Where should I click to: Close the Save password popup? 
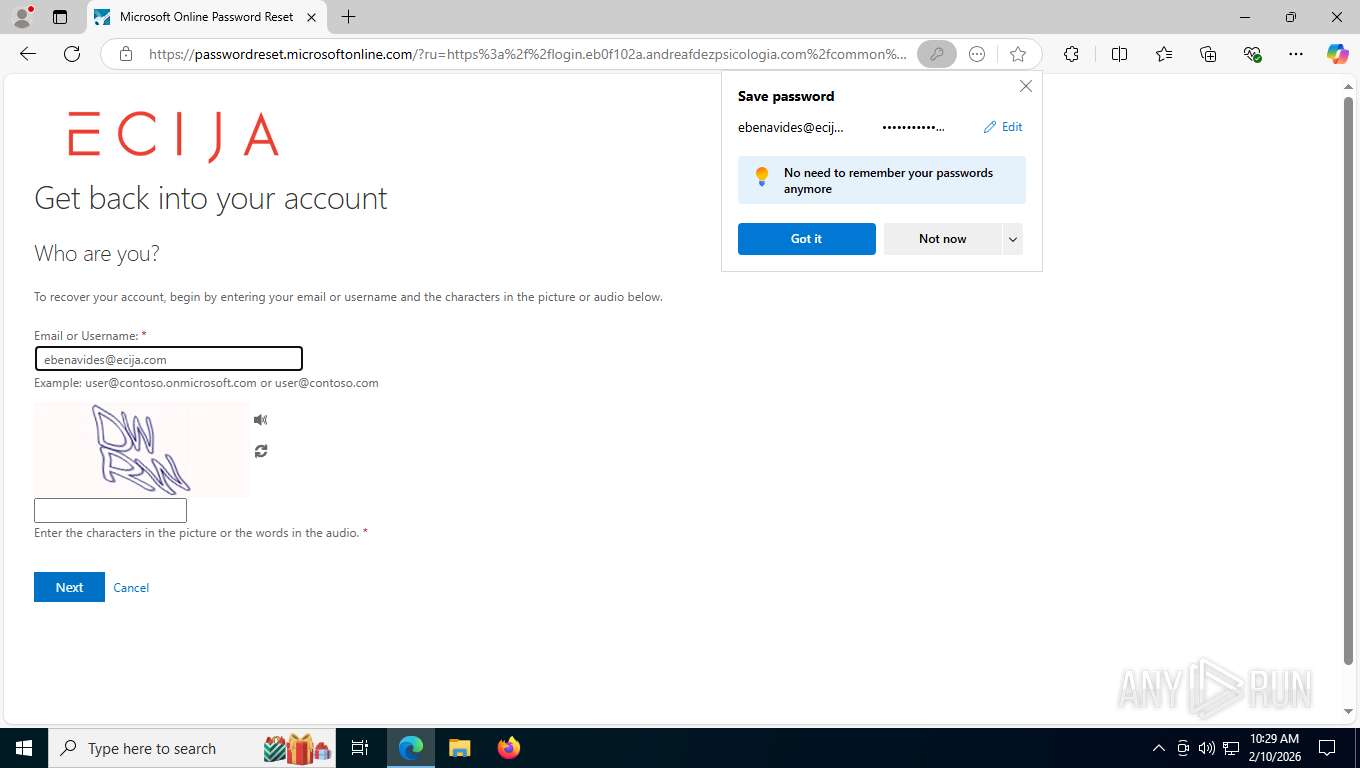point(1025,87)
